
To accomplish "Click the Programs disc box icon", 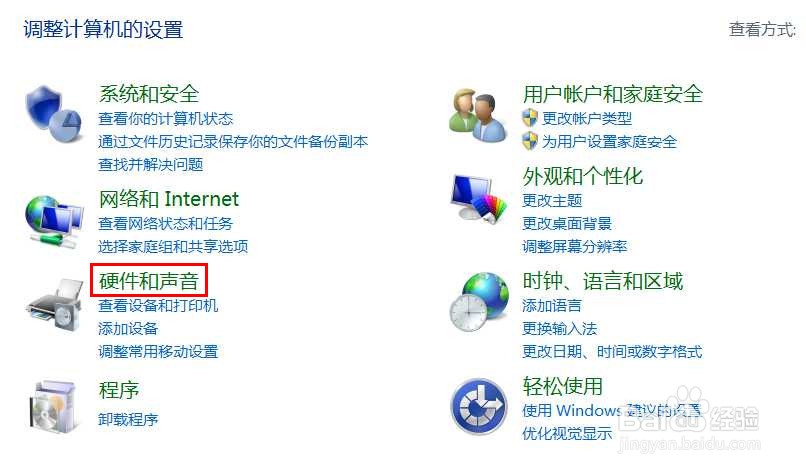I will (x=54, y=406).
